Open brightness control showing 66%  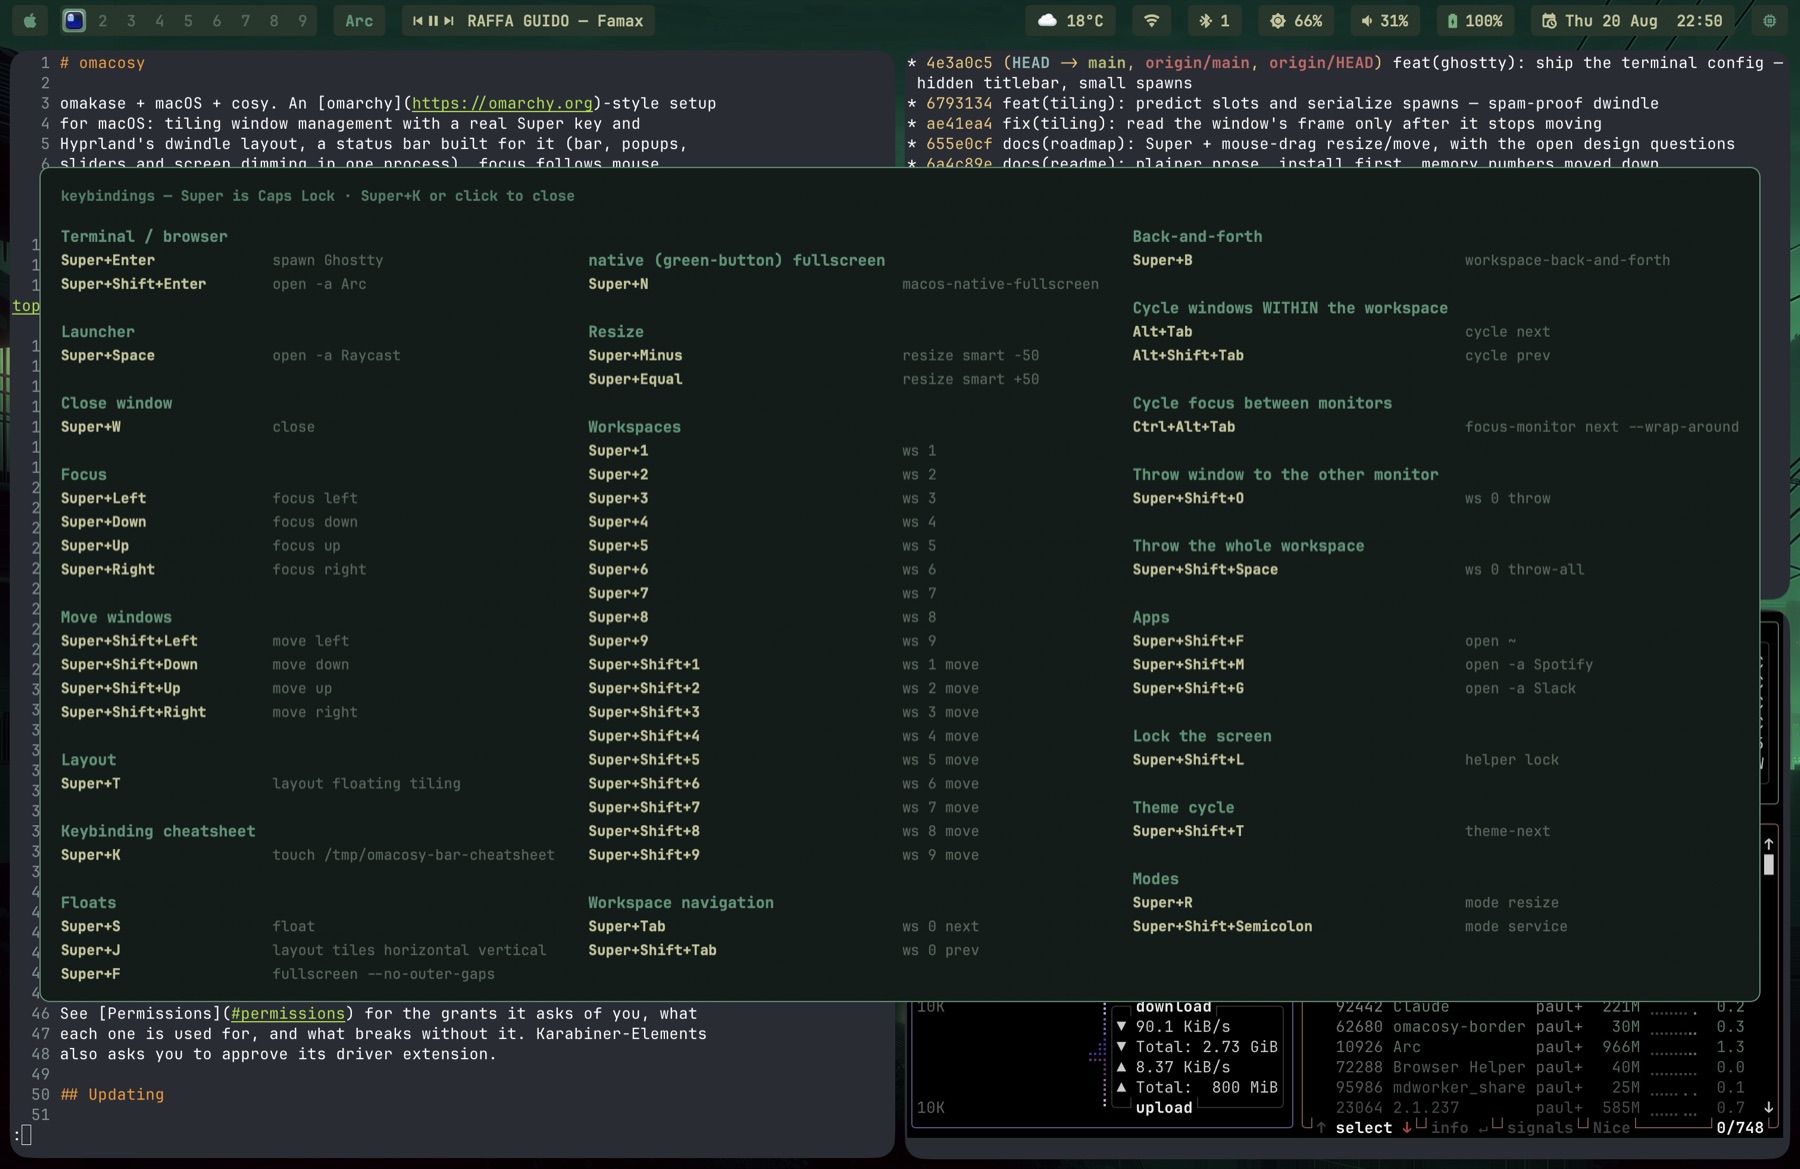click(1296, 20)
